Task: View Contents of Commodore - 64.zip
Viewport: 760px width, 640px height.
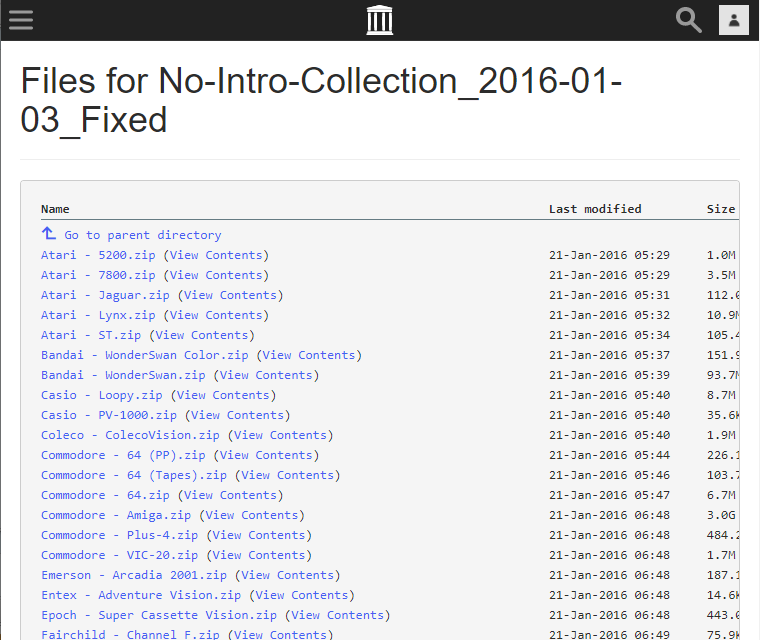Action: click(x=230, y=495)
